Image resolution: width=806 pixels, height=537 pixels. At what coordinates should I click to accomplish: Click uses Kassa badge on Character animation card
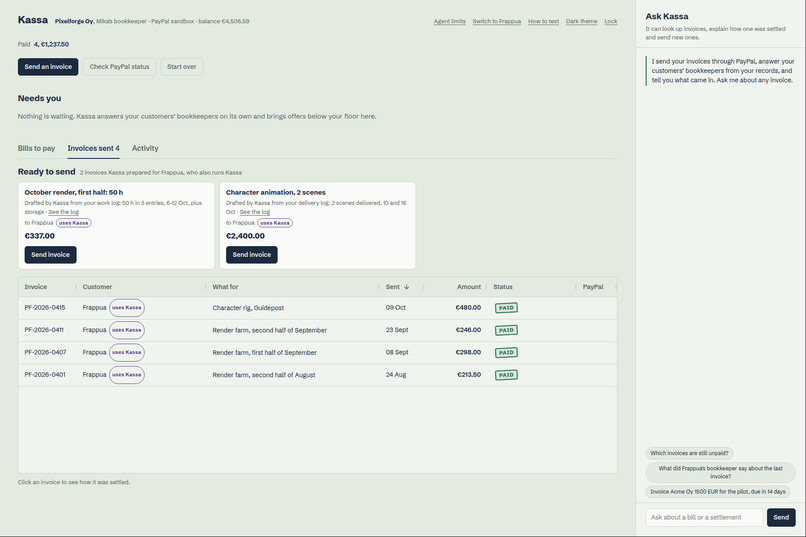(275, 223)
